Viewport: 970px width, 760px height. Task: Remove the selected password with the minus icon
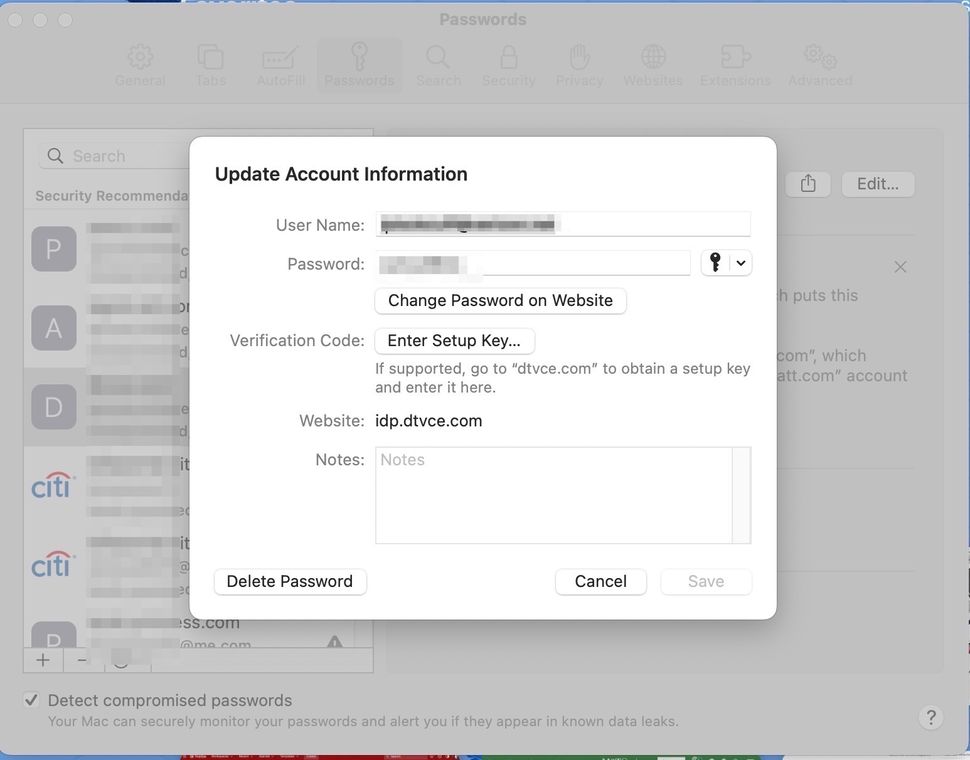click(81, 659)
